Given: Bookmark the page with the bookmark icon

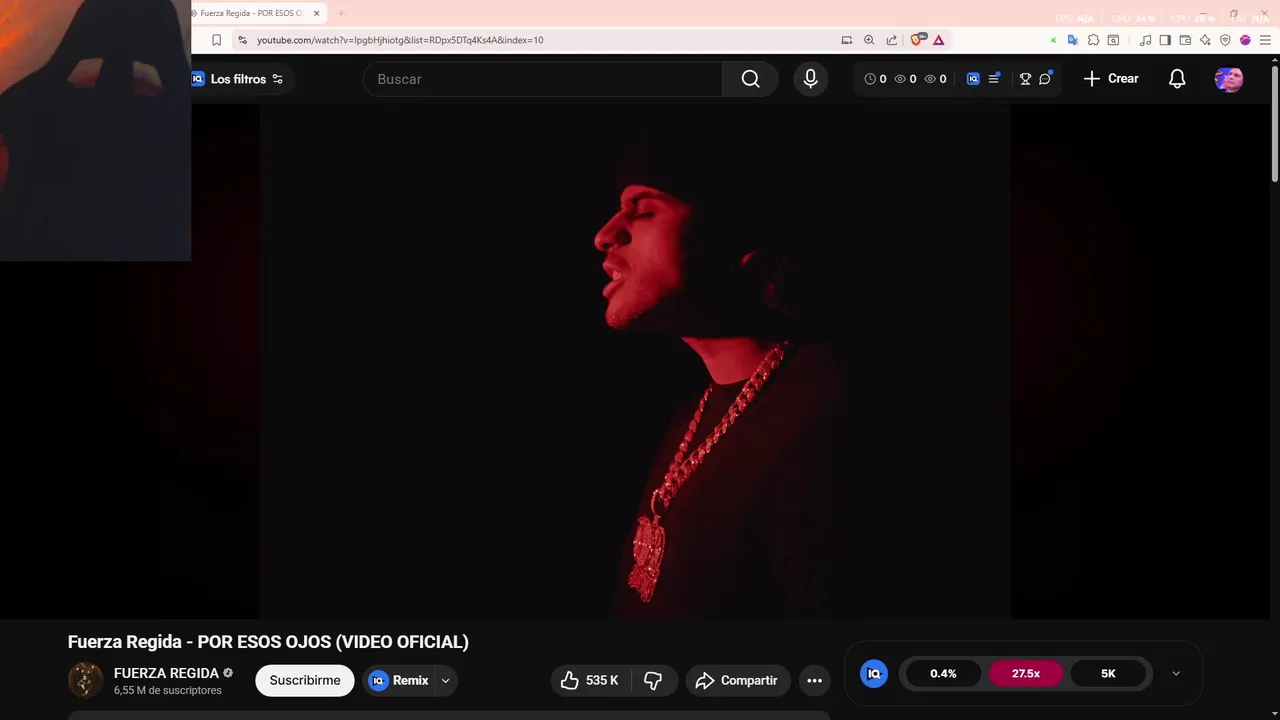Looking at the screenshot, I should tap(216, 40).
